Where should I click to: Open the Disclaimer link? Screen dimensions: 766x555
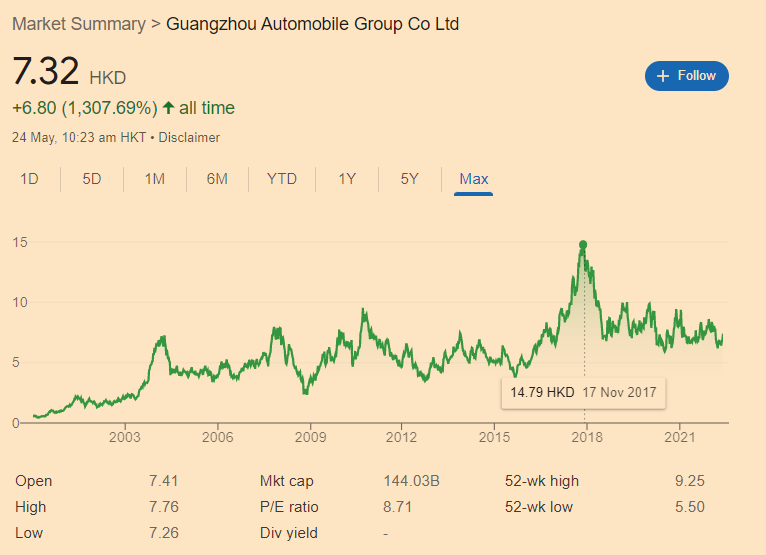point(189,137)
